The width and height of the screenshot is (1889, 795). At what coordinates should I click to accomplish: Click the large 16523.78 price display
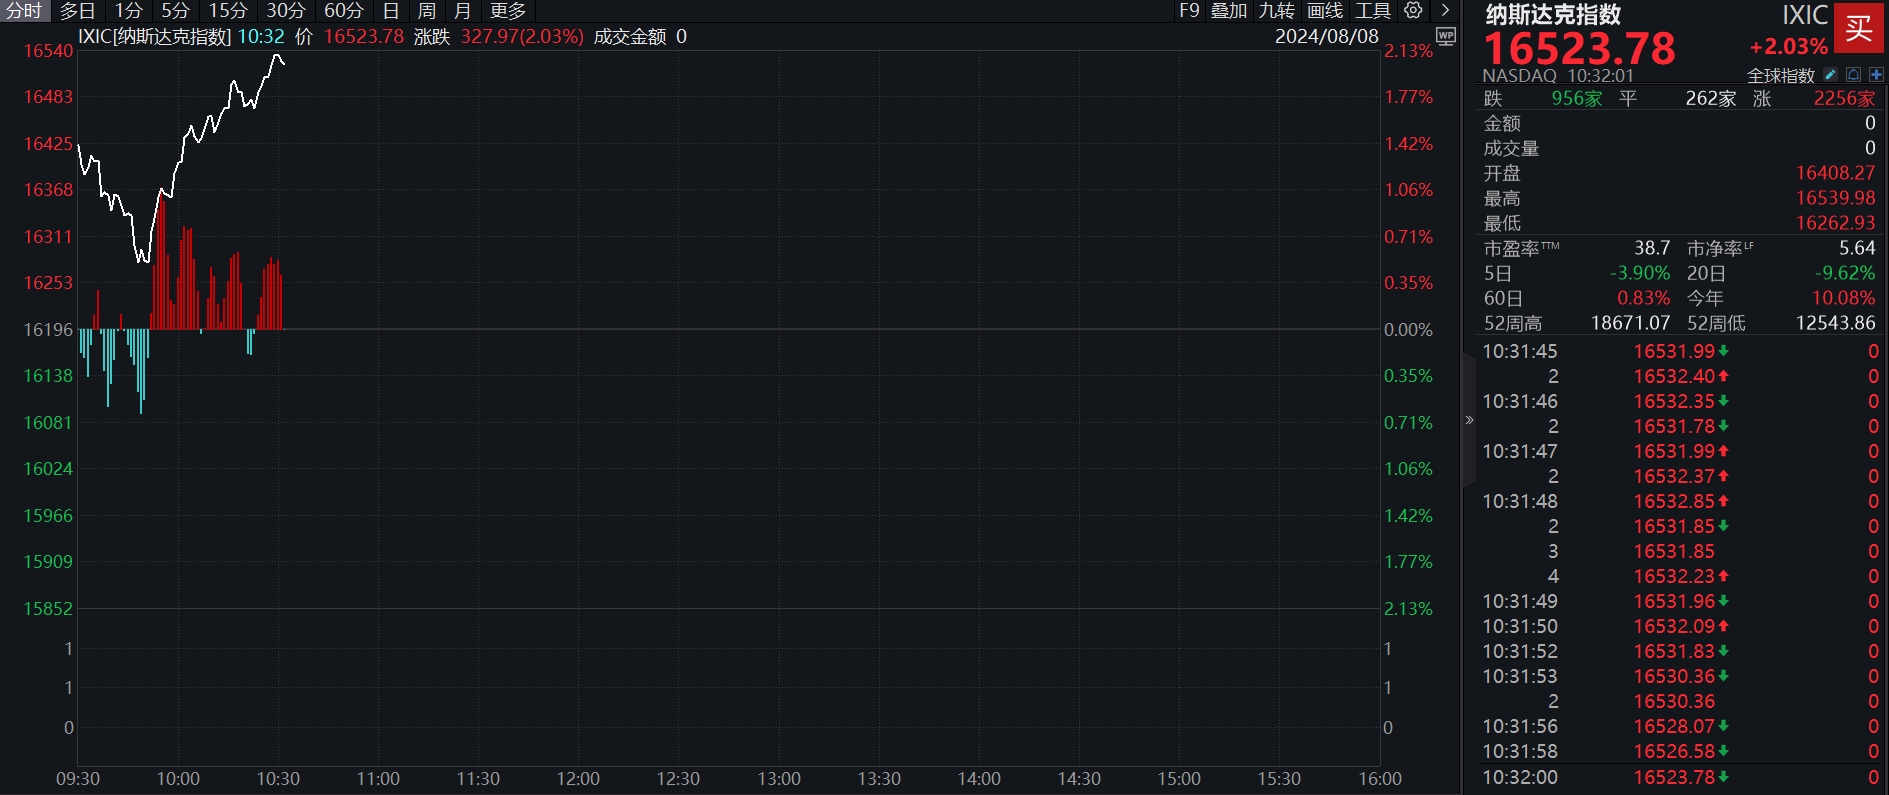click(x=1580, y=48)
